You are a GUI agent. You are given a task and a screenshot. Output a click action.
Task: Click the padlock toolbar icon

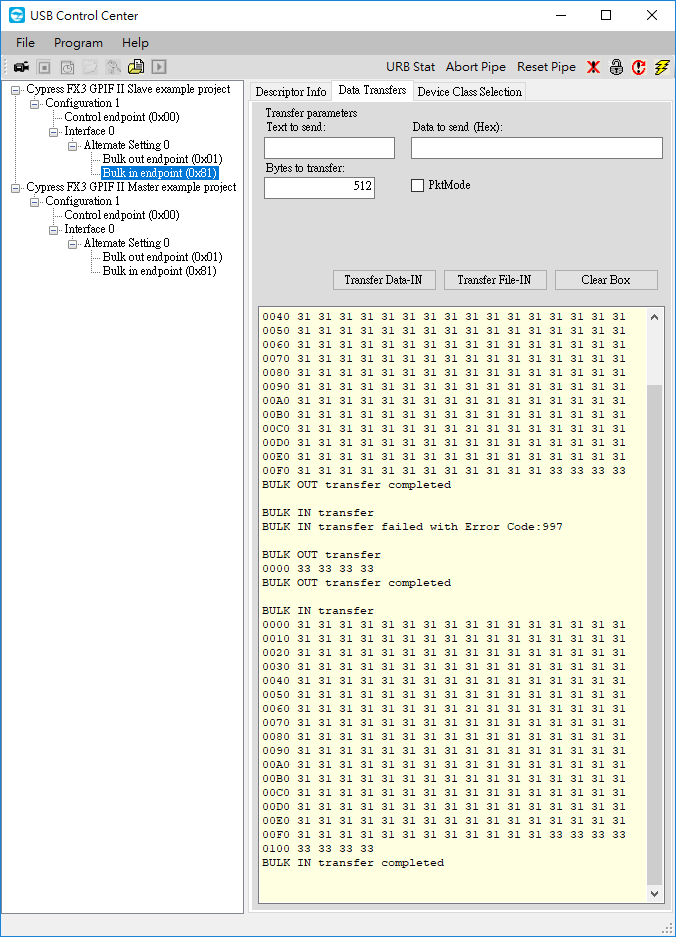pyautogui.click(x=616, y=67)
